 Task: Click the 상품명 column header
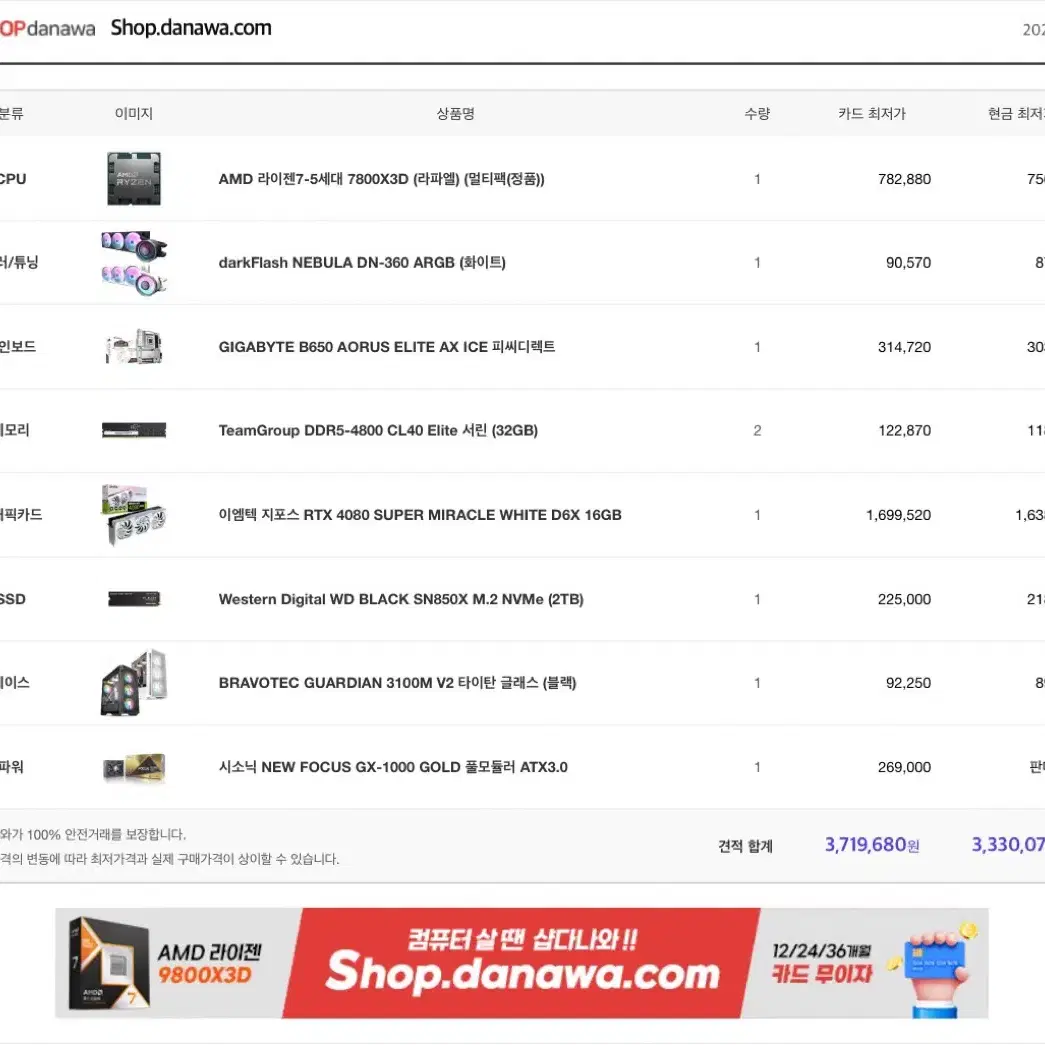click(x=455, y=114)
